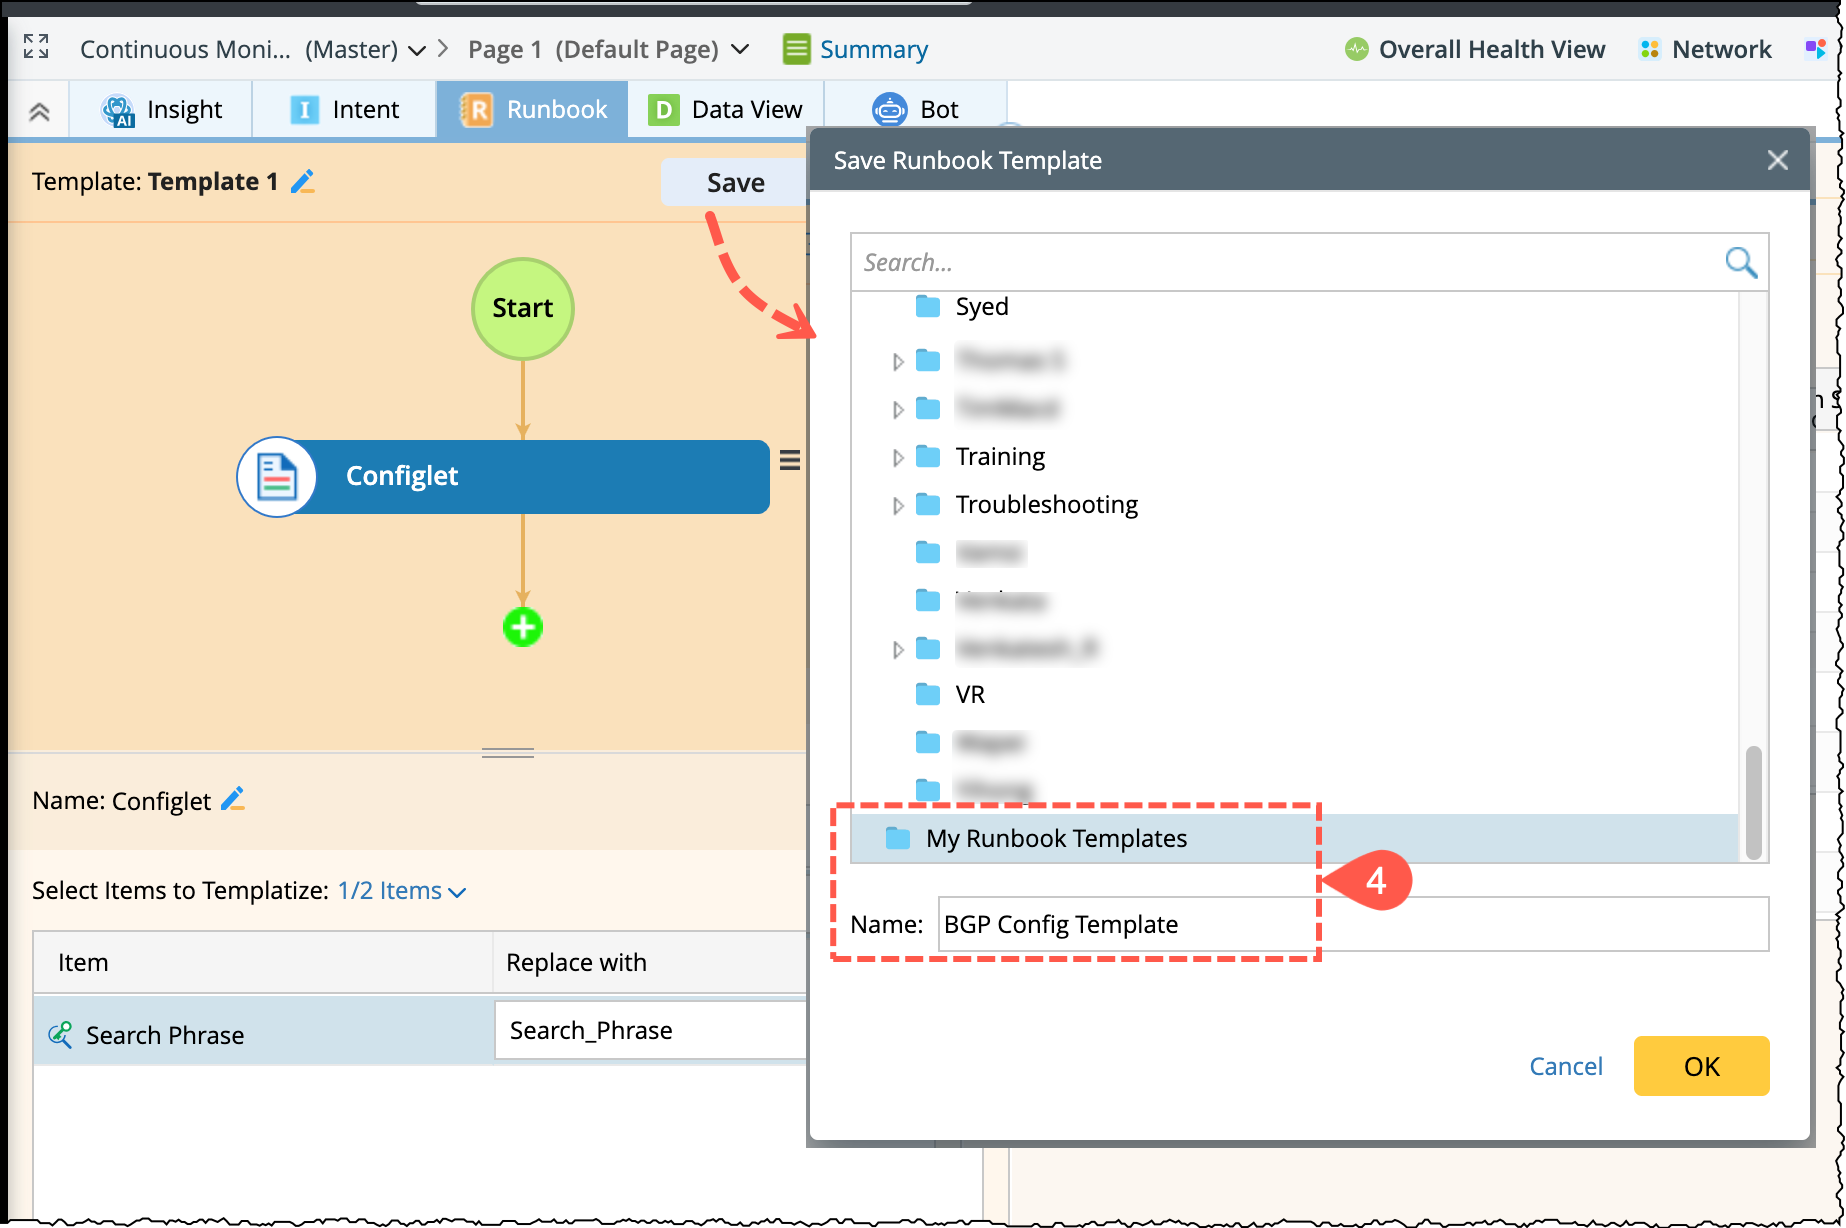Switch to the Data View tab
The image size is (1846, 1228).
coord(725,110)
